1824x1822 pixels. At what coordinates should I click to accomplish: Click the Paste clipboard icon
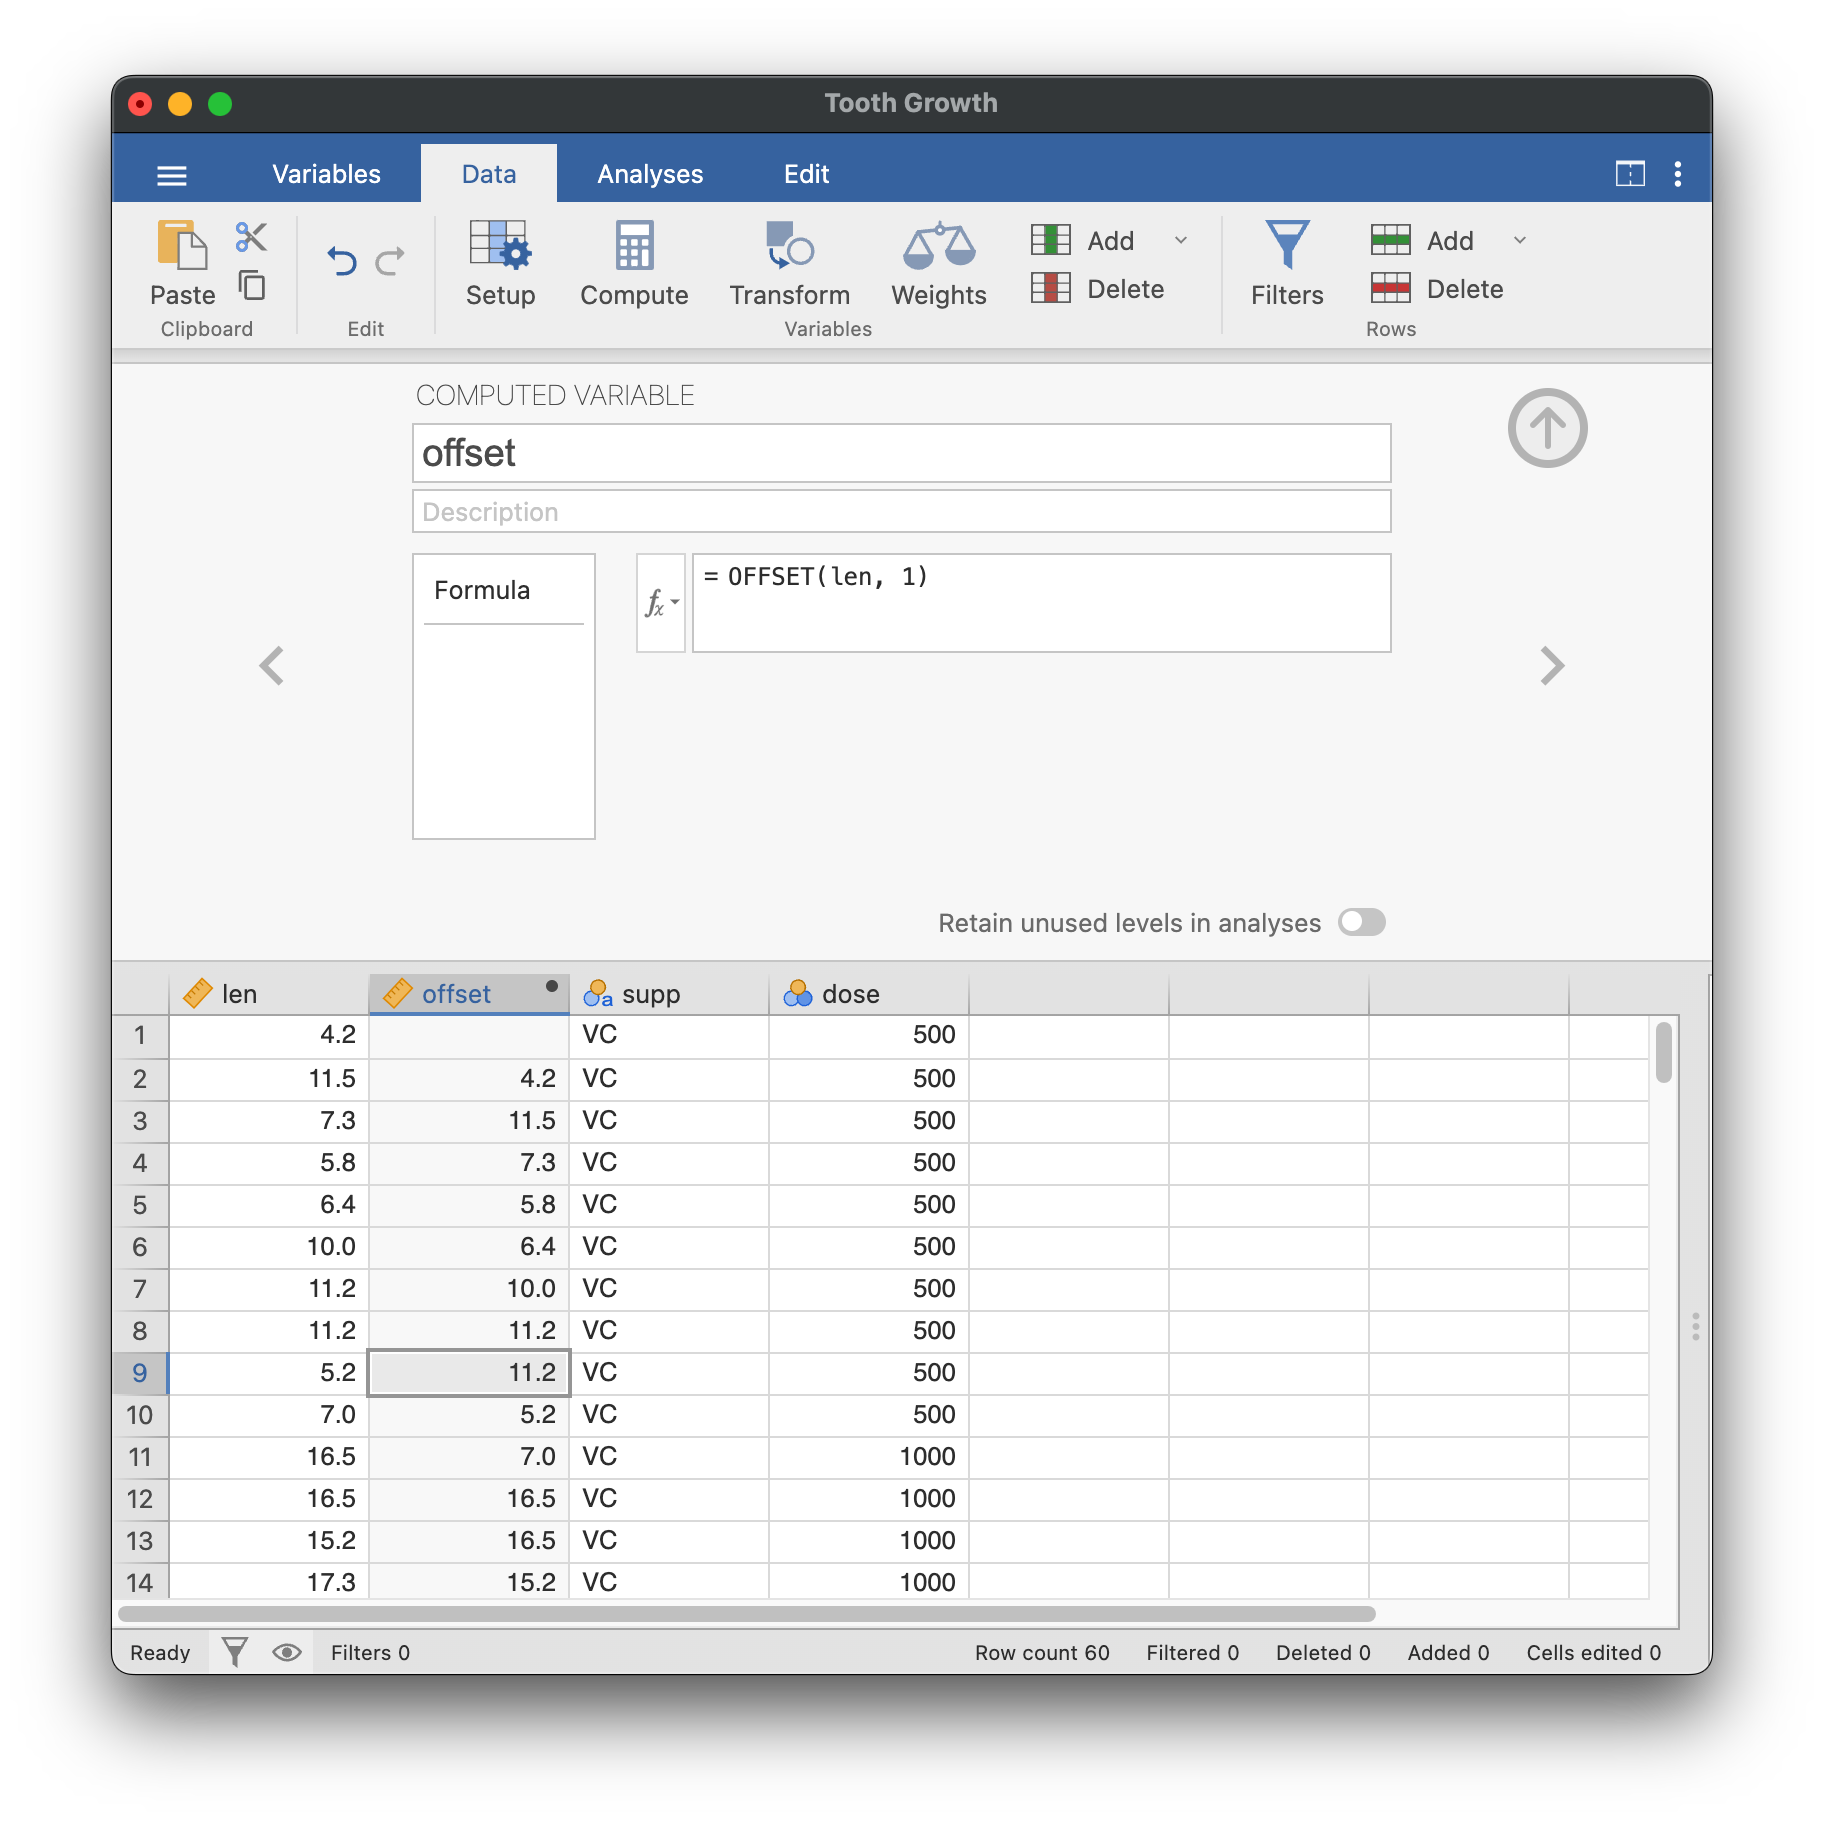[x=182, y=247]
